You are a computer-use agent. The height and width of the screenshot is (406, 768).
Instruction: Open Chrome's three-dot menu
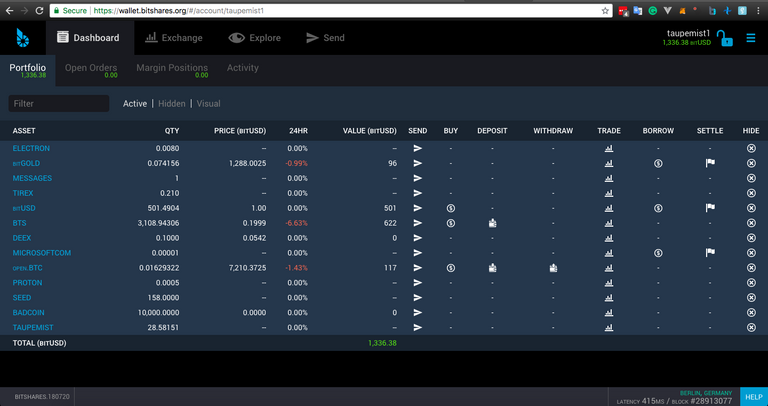pos(758,10)
